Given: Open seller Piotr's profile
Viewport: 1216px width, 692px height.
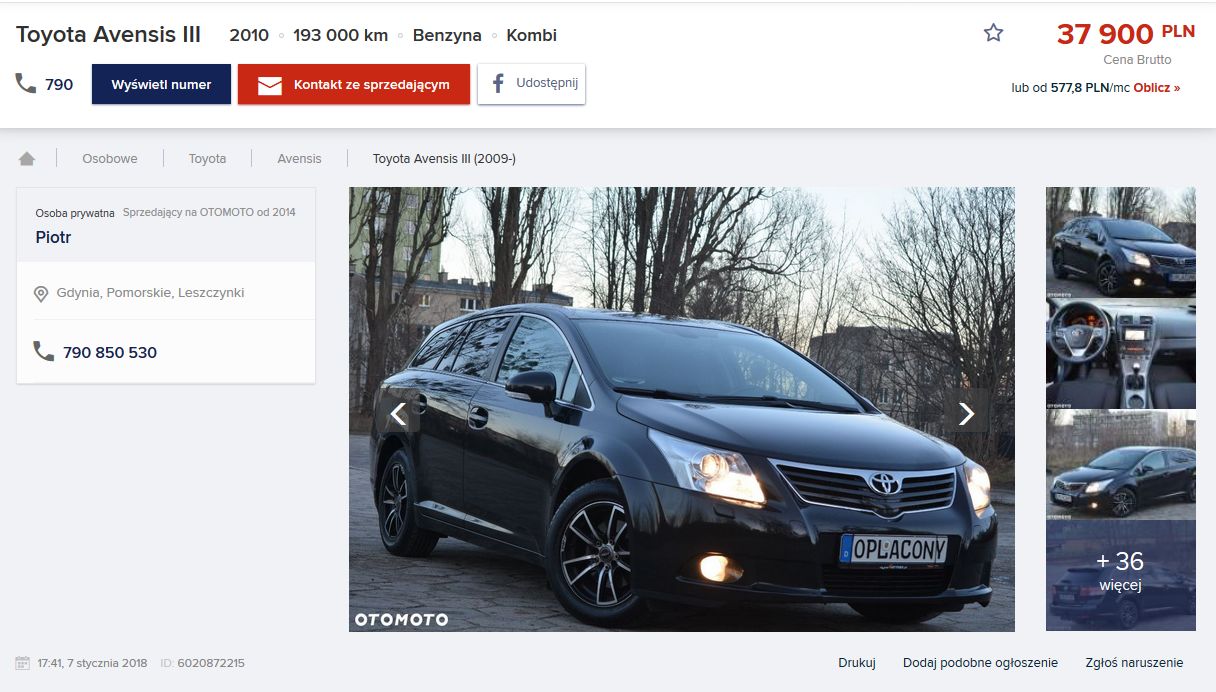Looking at the screenshot, I should (x=53, y=237).
